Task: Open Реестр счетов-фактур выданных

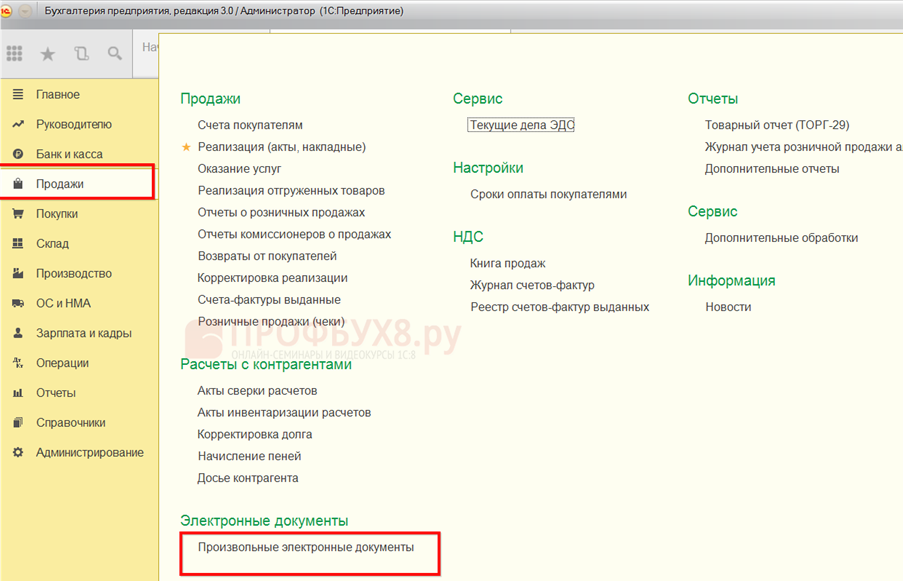Action: 560,307
